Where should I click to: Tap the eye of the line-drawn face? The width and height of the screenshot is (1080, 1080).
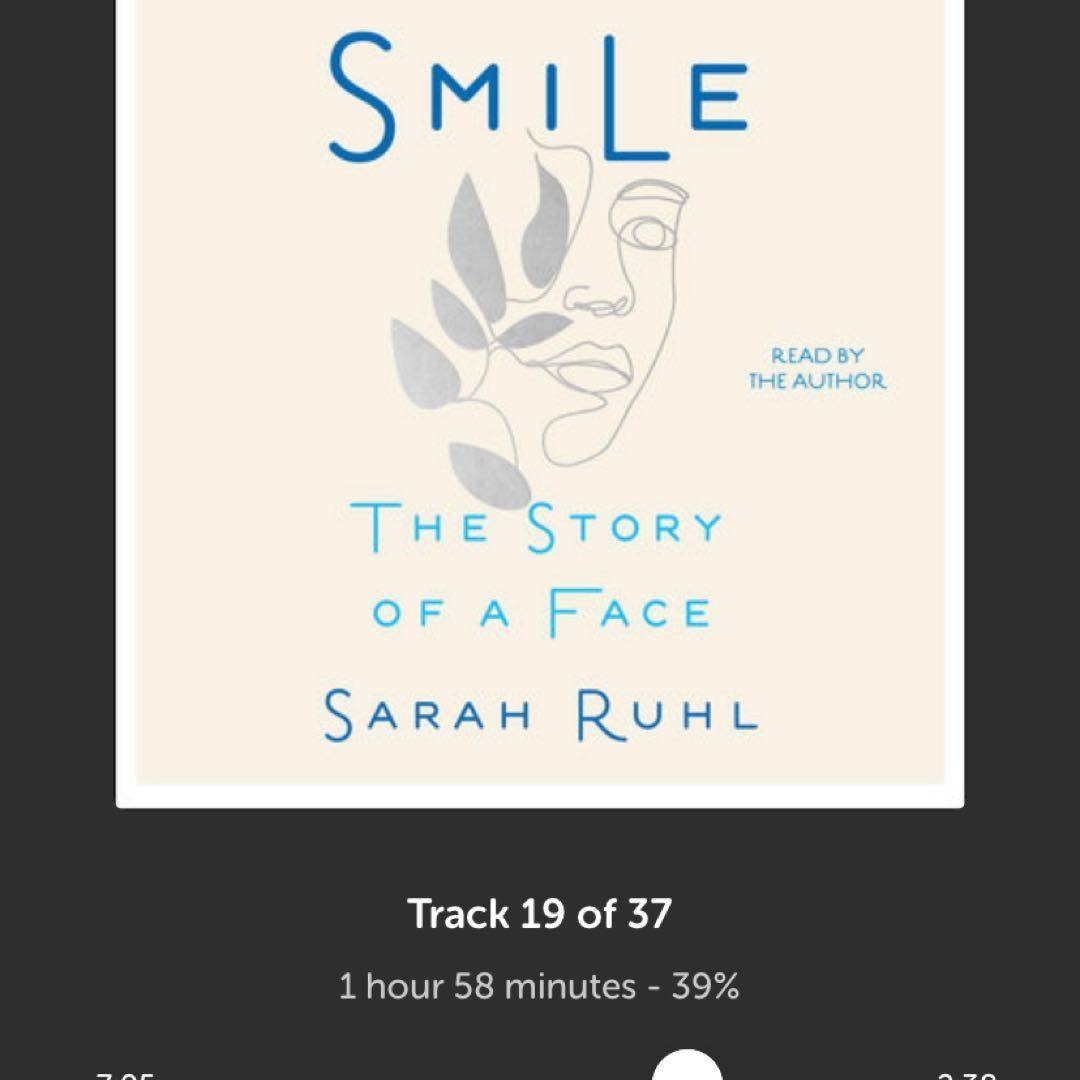(648, 232)
